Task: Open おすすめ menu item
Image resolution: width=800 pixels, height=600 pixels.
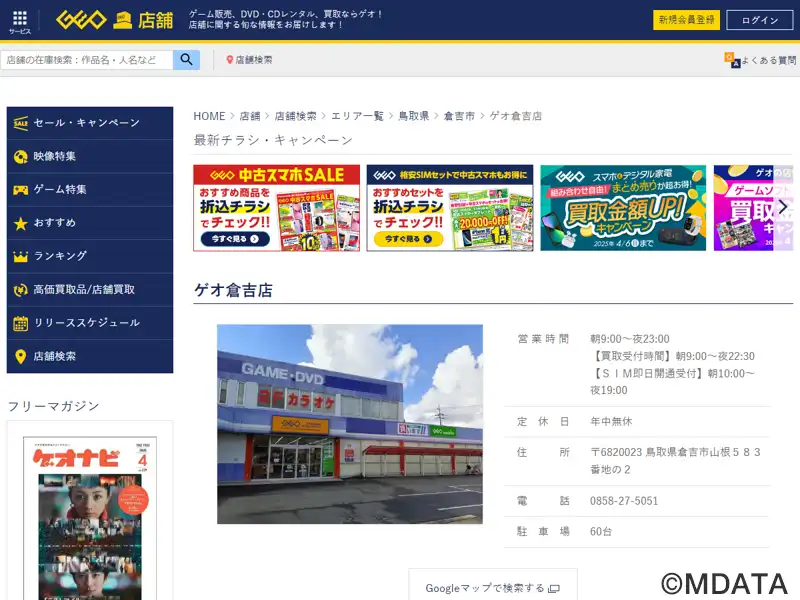Action: [x=90, y=223]
